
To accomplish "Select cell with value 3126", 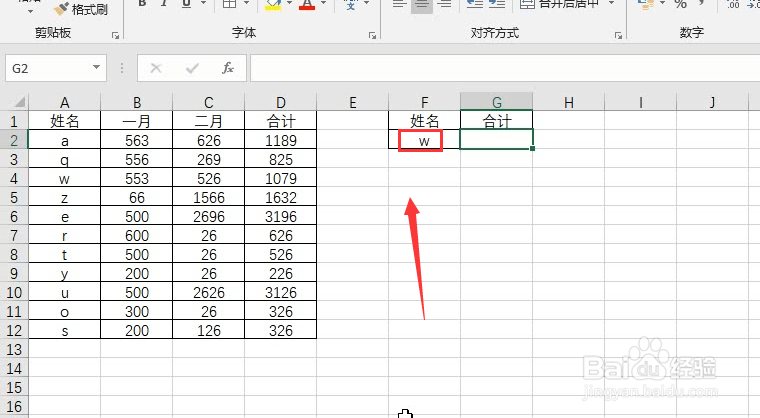I will tap(281, 292).
